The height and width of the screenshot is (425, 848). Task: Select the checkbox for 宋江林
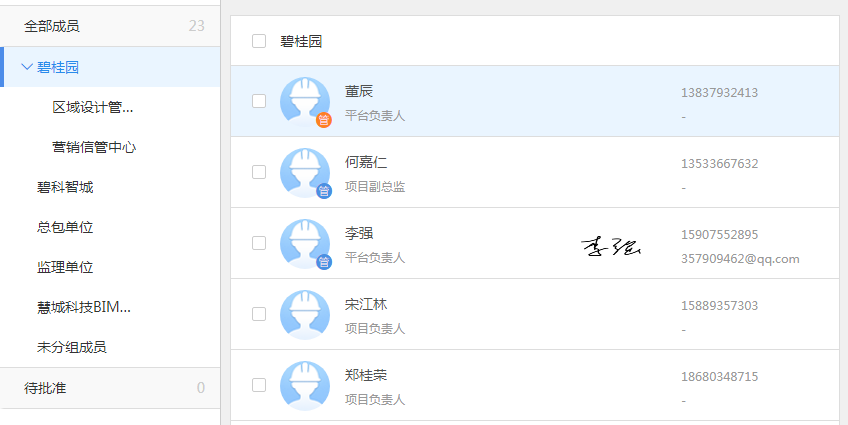point(259,313)
